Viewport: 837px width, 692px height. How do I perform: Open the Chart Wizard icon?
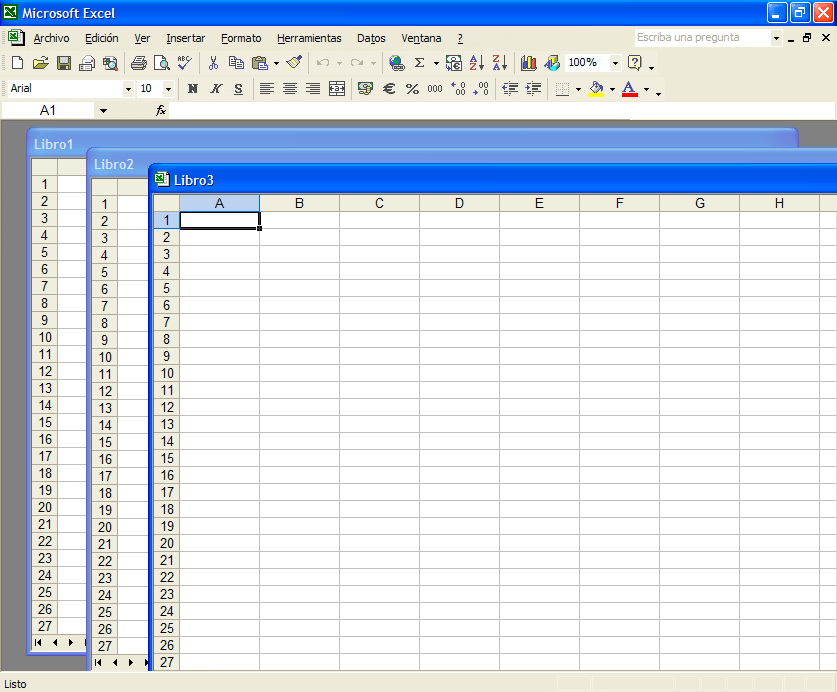pyautogui.click(x=528, y=63)
